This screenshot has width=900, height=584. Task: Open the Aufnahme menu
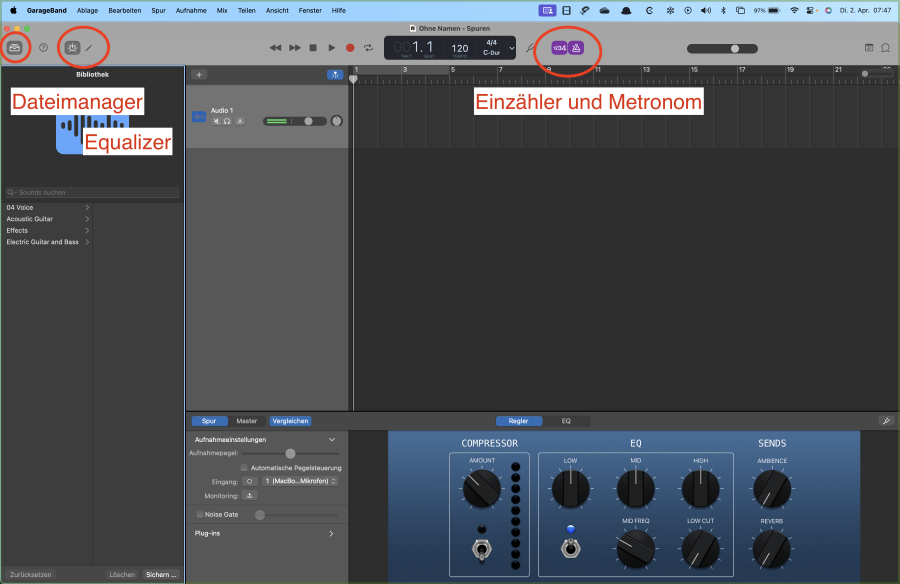pyautogui.click(x=190, y=9)
